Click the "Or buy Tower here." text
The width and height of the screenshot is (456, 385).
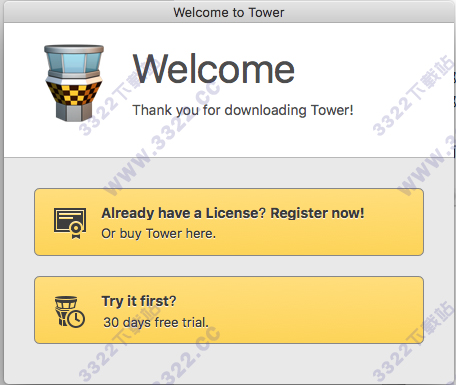point(159,234)
